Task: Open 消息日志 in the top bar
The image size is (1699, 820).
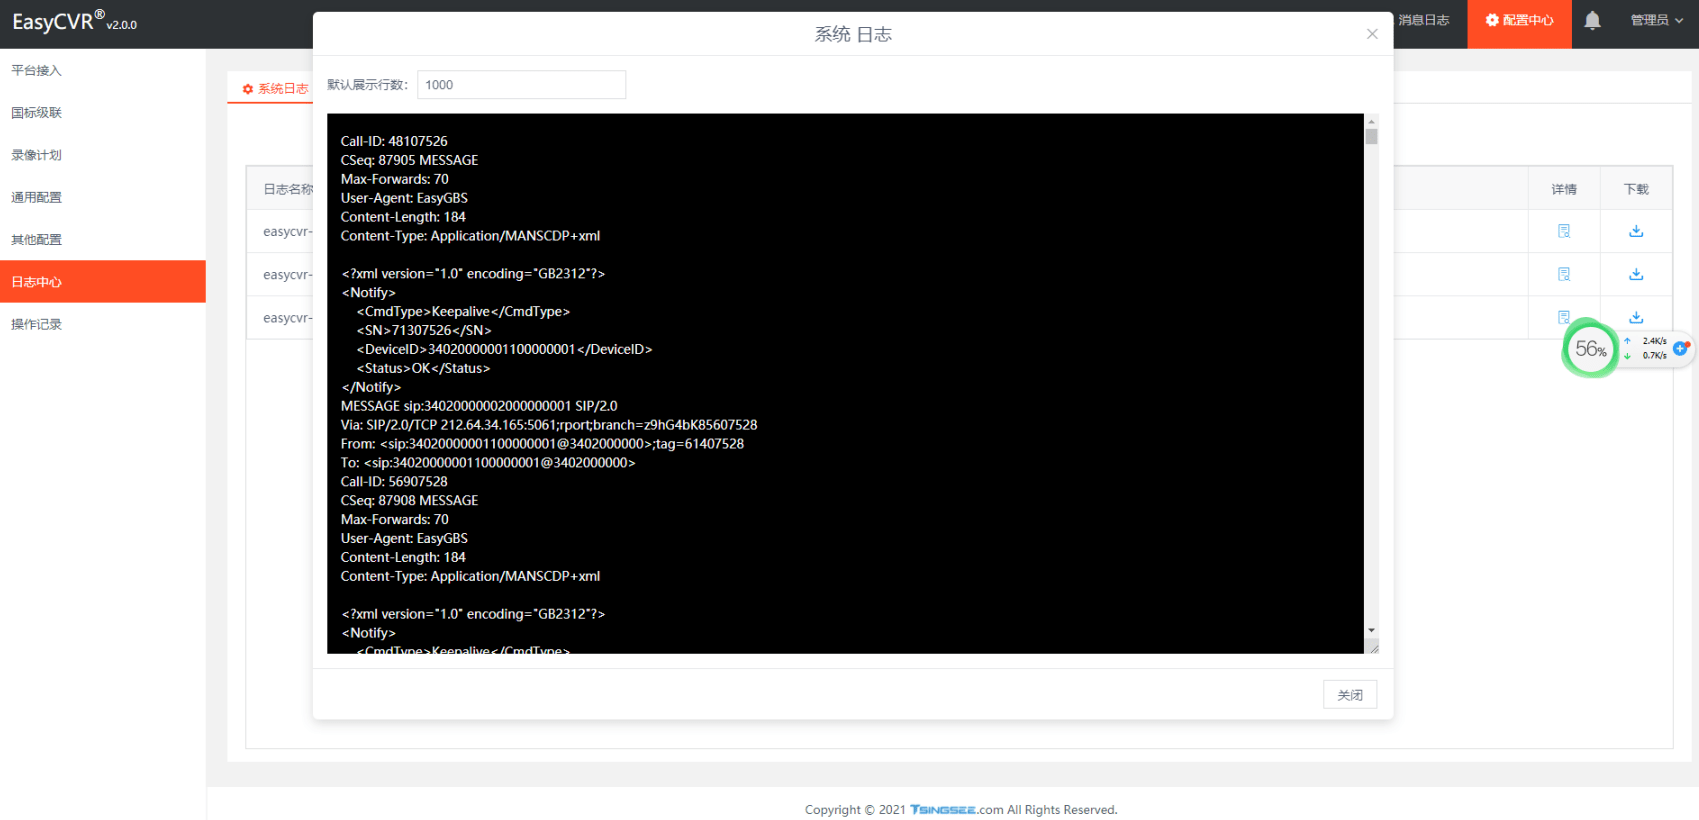Action: pyautogui.click(x=1424, y=21)
